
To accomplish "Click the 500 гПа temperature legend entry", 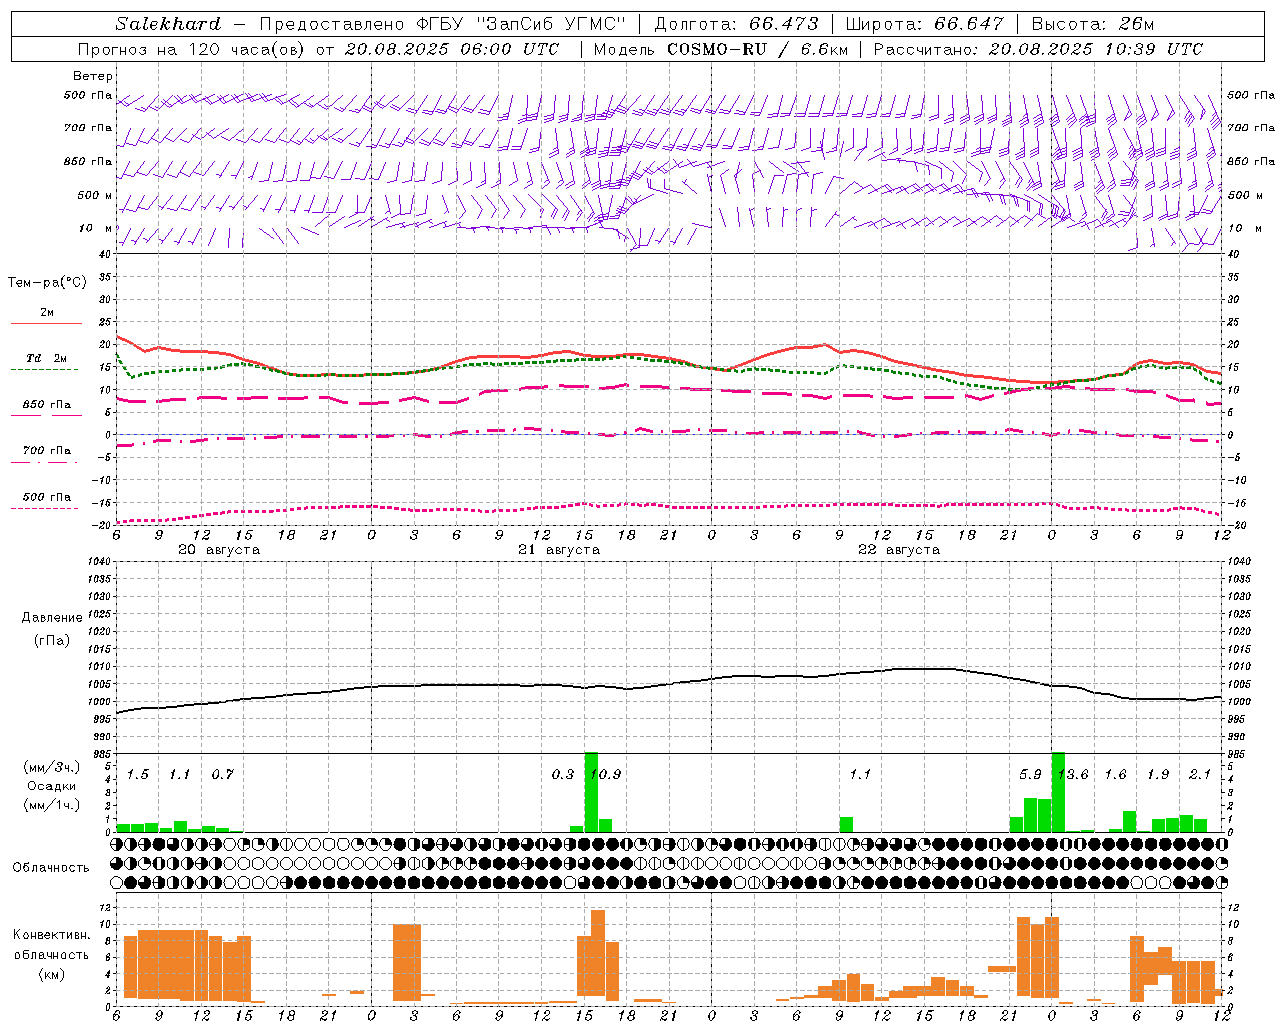I will [x=46, y=497].
